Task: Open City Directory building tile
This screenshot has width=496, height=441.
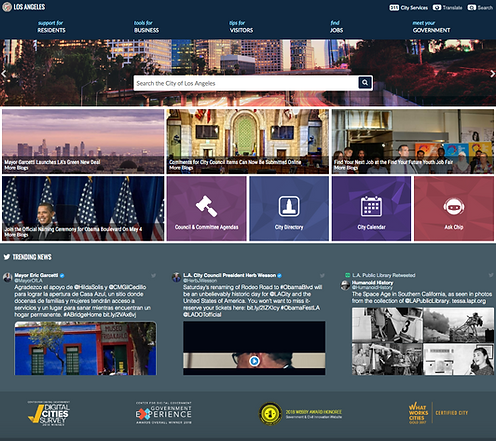Action: pos(289,208)
